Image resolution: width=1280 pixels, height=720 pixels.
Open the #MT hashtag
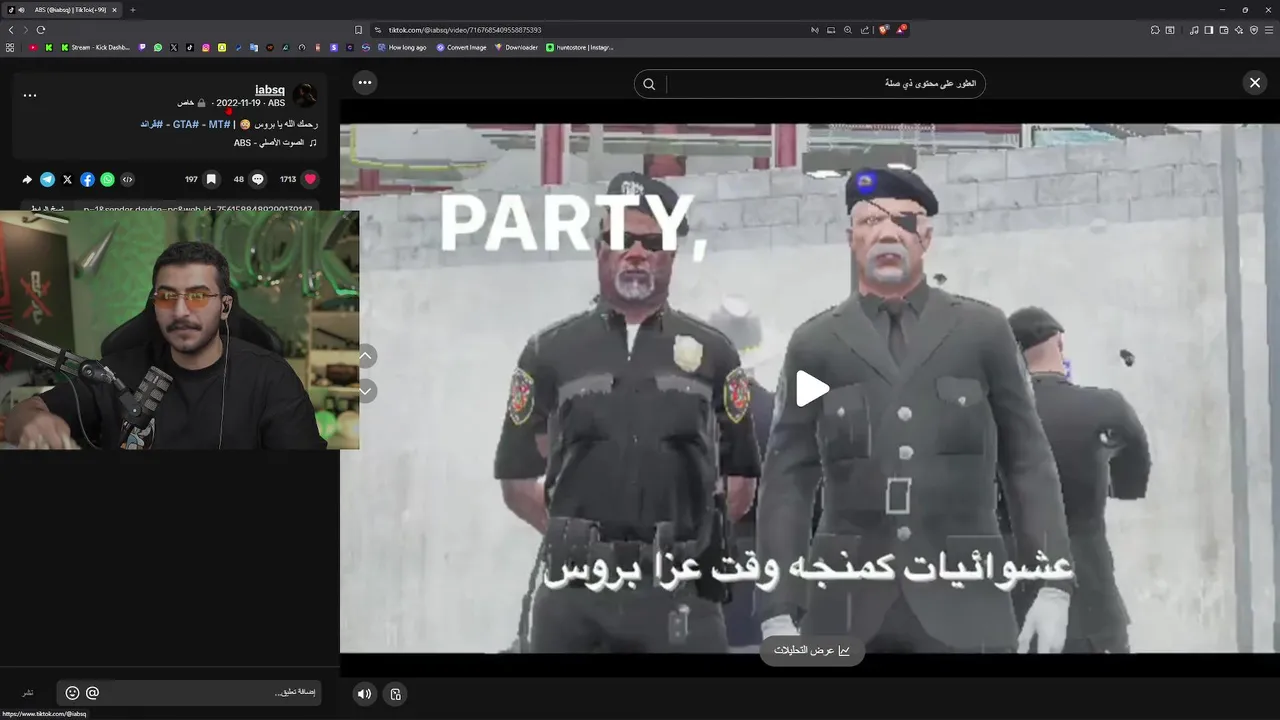pos(219,124)
